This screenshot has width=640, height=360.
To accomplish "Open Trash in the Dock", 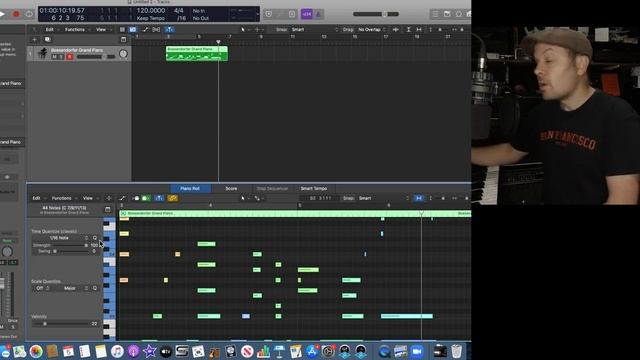I will pyautogui.click(x=456, y=351).
